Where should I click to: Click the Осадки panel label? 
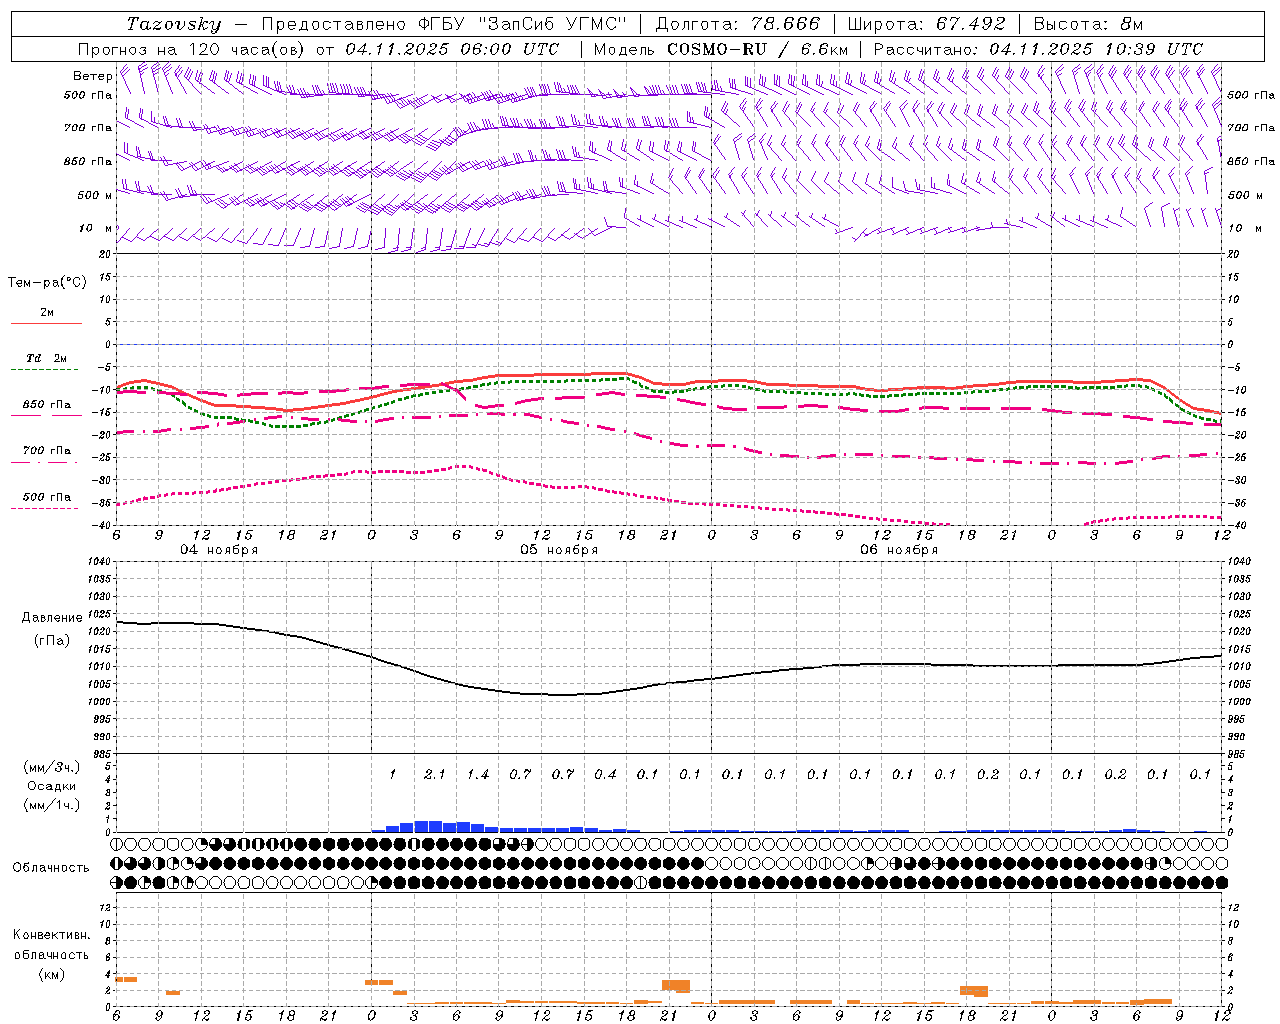pos(52,786)
